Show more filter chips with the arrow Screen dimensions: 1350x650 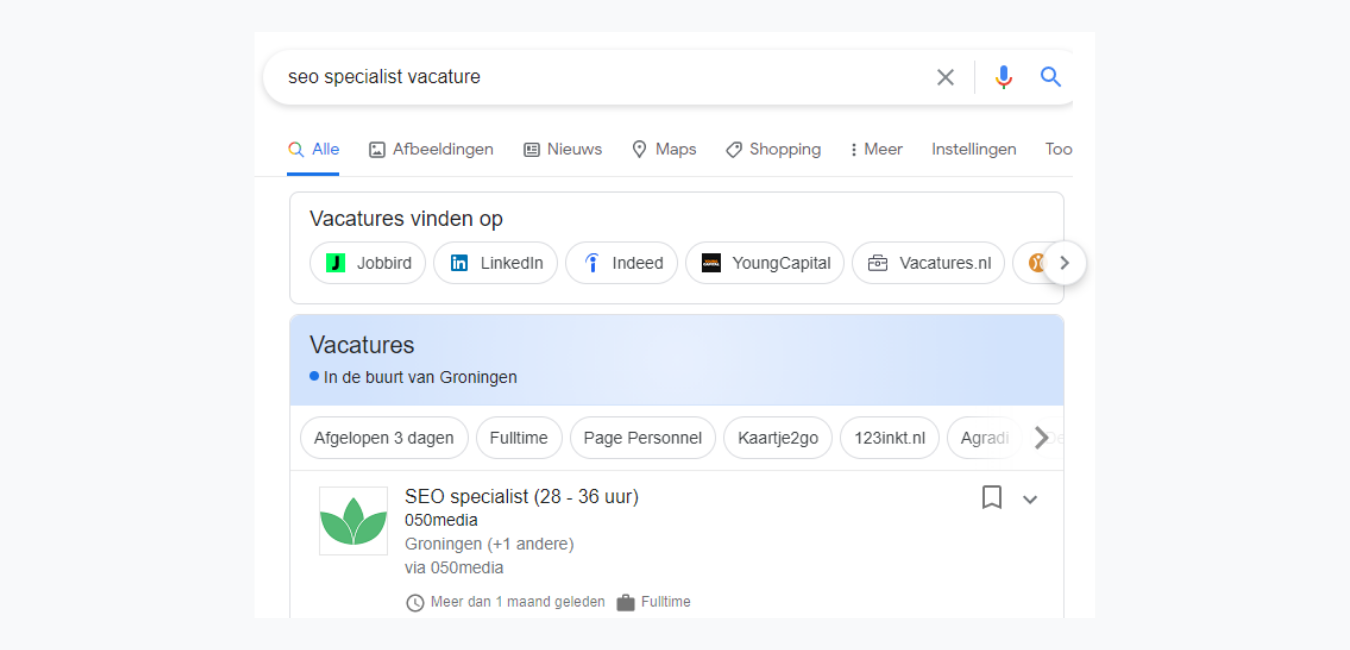(1042, 438)
